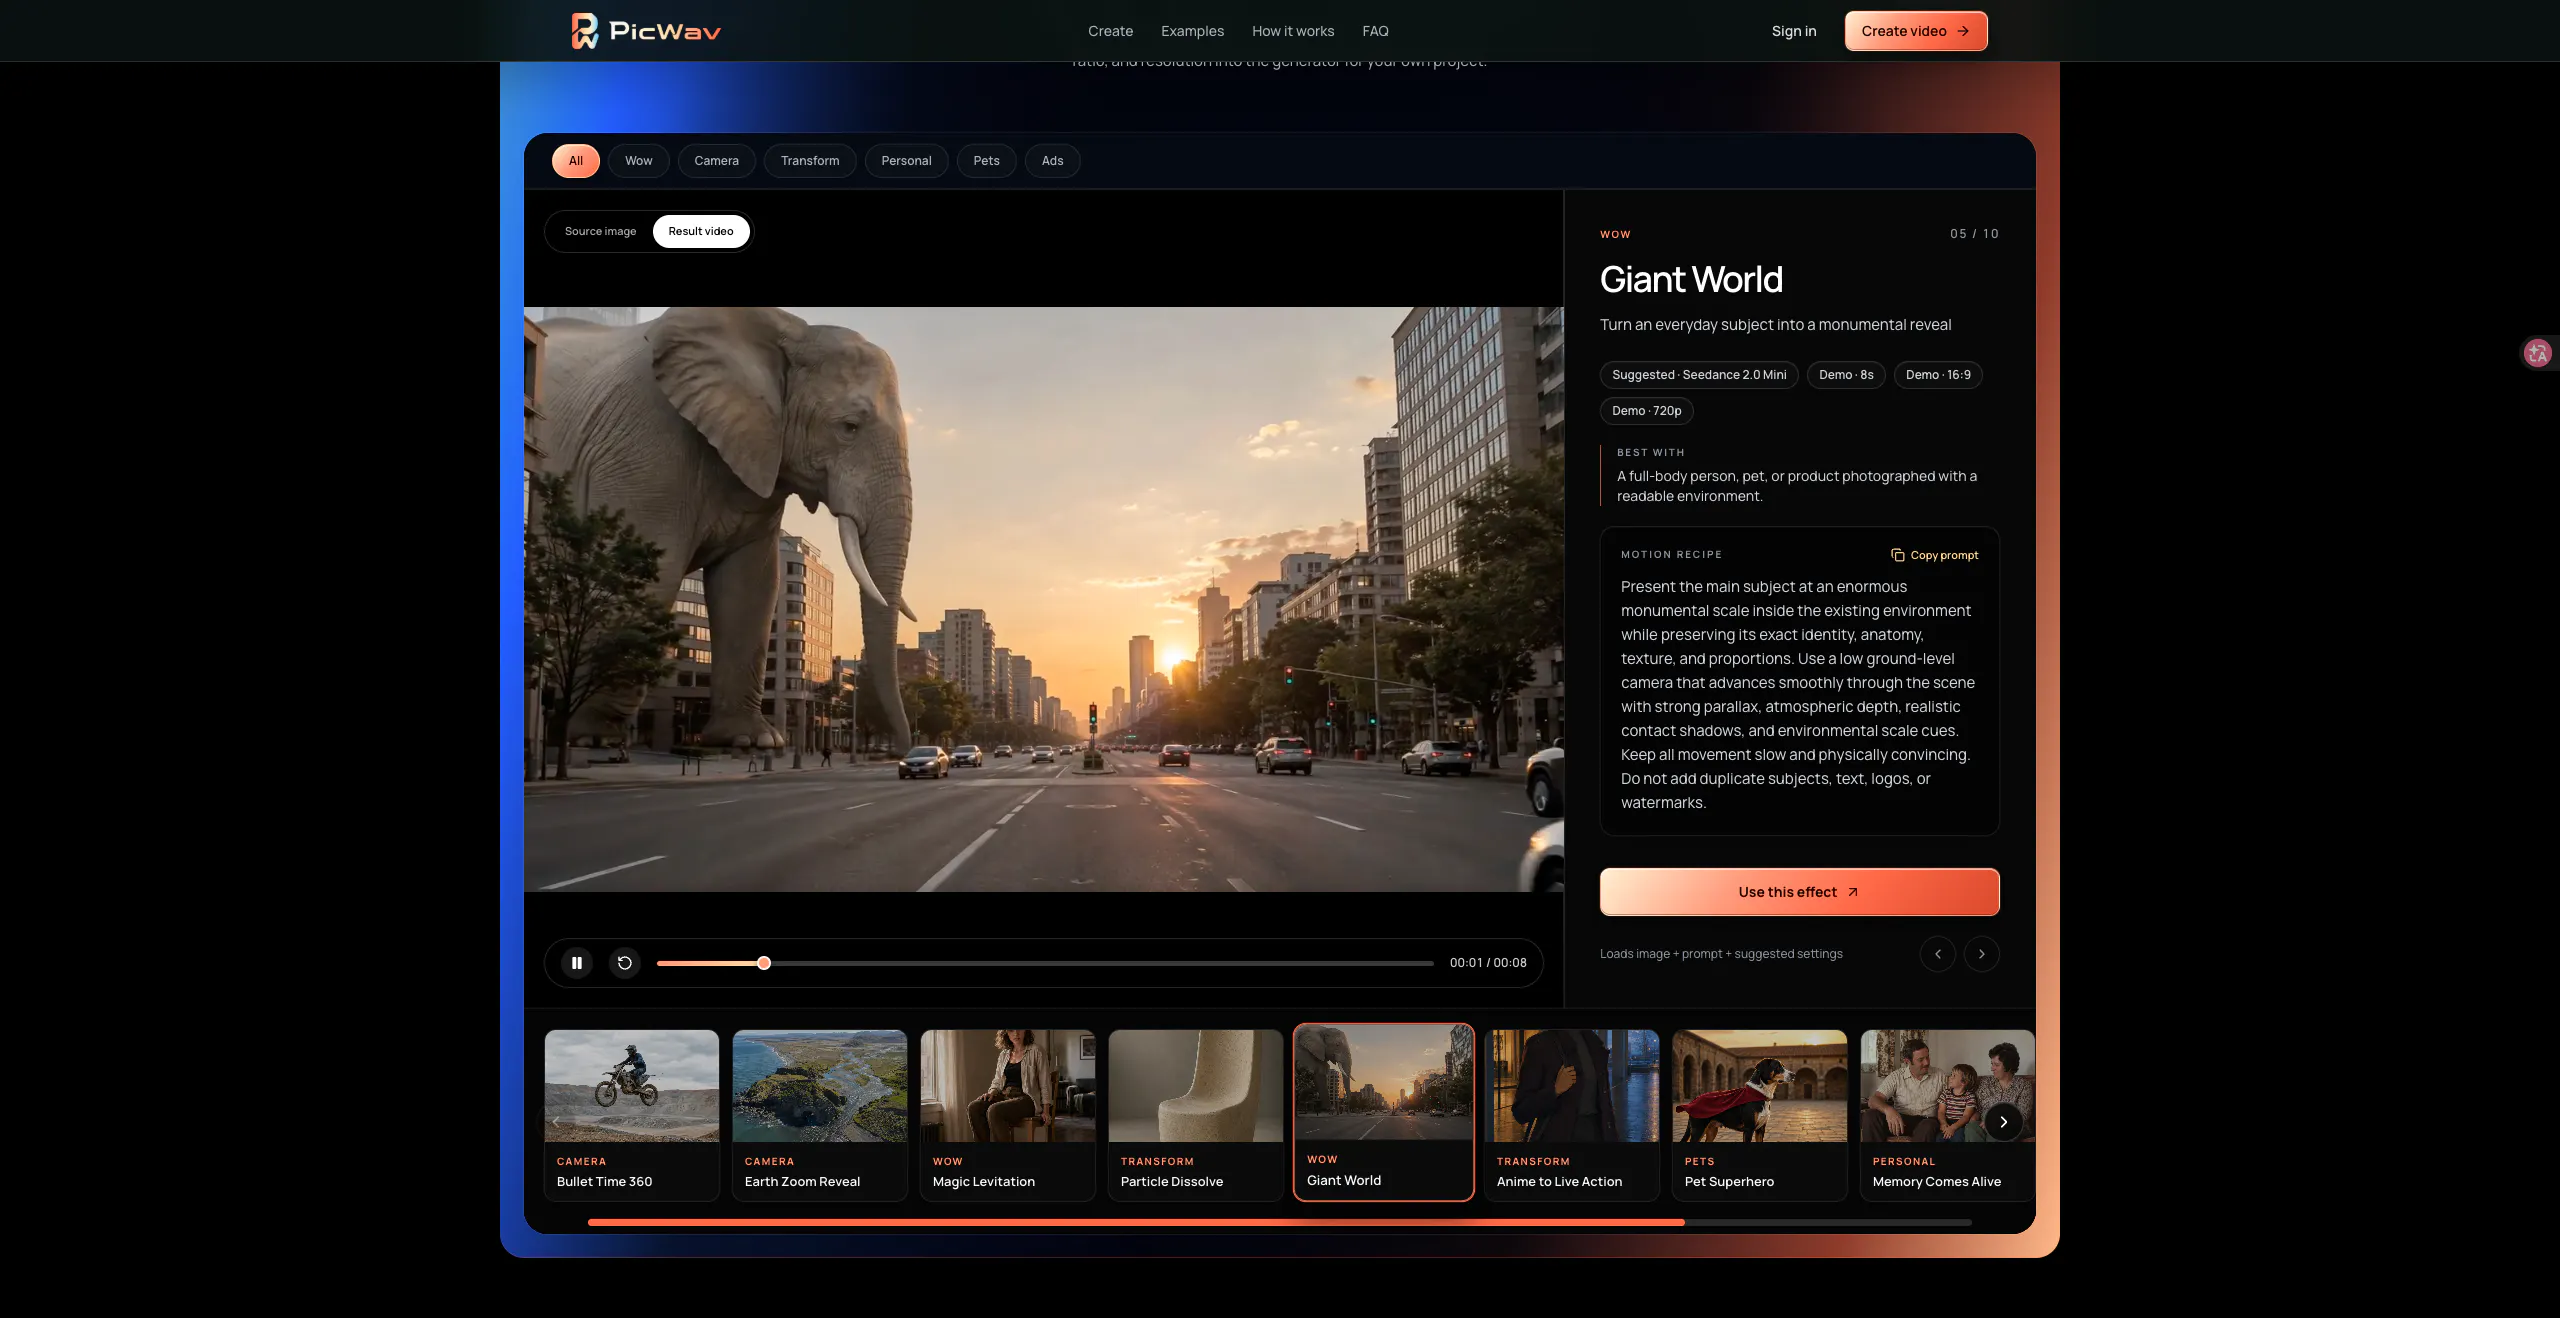Switch to Source image view
The width and height of the screenshot is (2560, 1318).
click(x=600, y=231)
